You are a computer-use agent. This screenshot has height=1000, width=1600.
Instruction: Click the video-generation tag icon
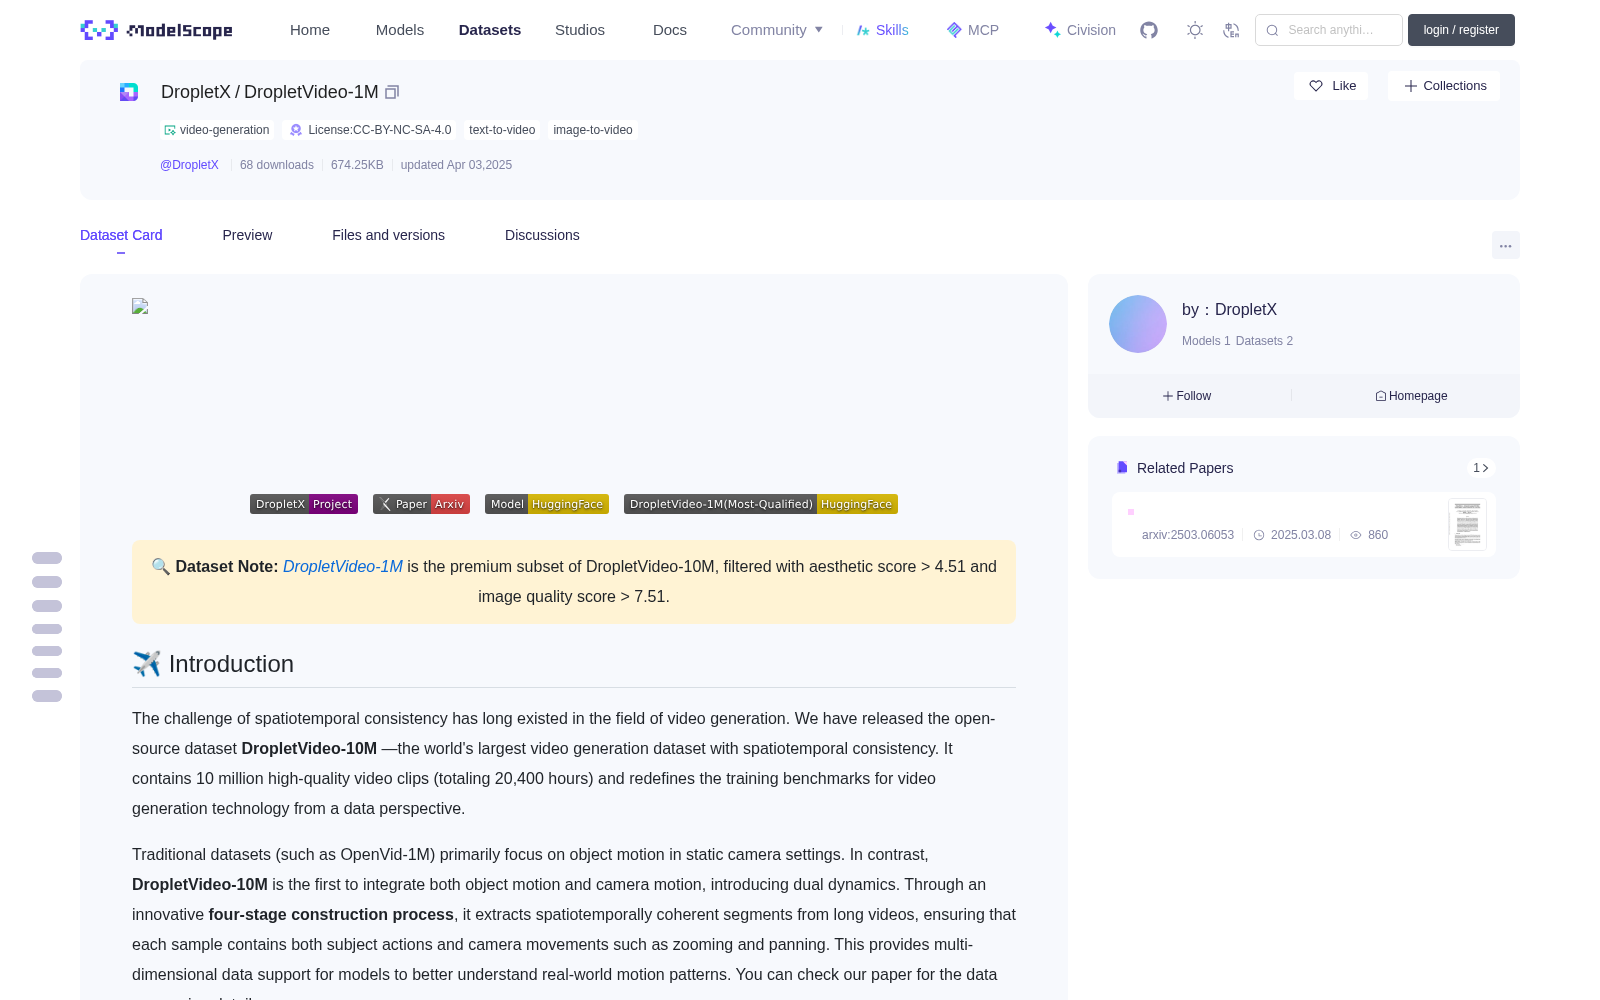170,130
